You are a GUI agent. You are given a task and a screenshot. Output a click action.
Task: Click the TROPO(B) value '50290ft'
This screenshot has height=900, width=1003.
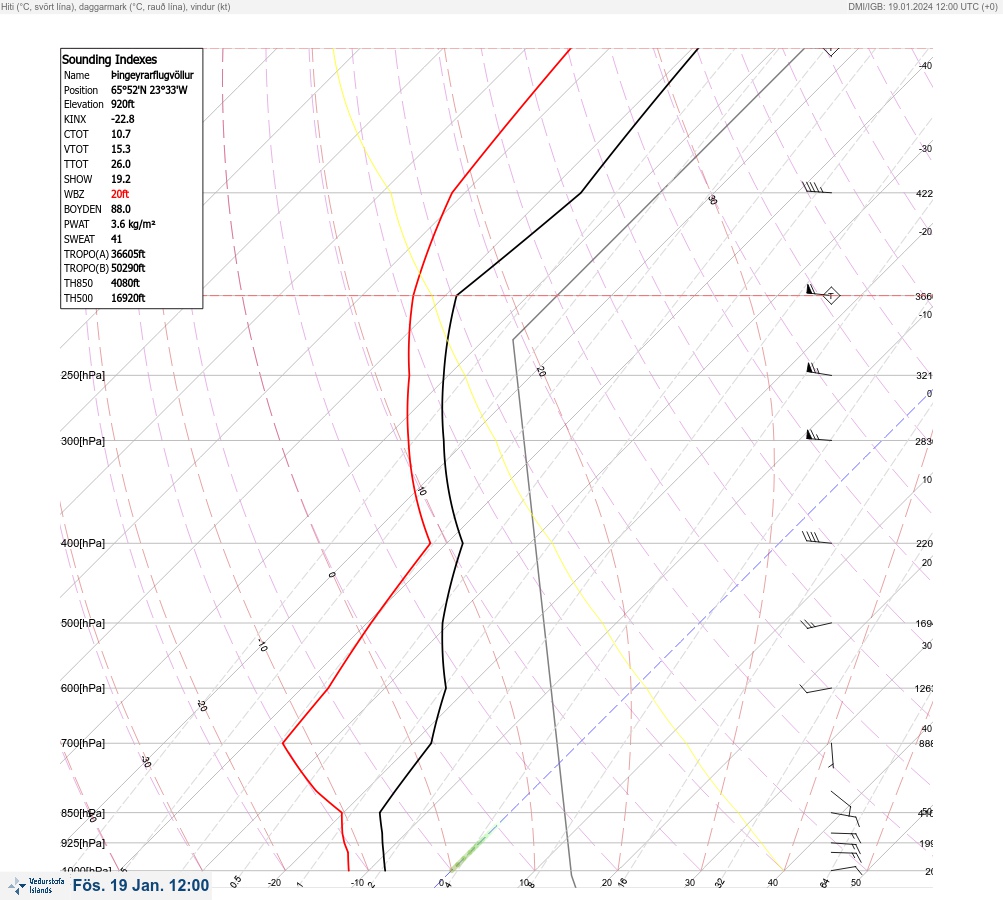click(128, 268)
